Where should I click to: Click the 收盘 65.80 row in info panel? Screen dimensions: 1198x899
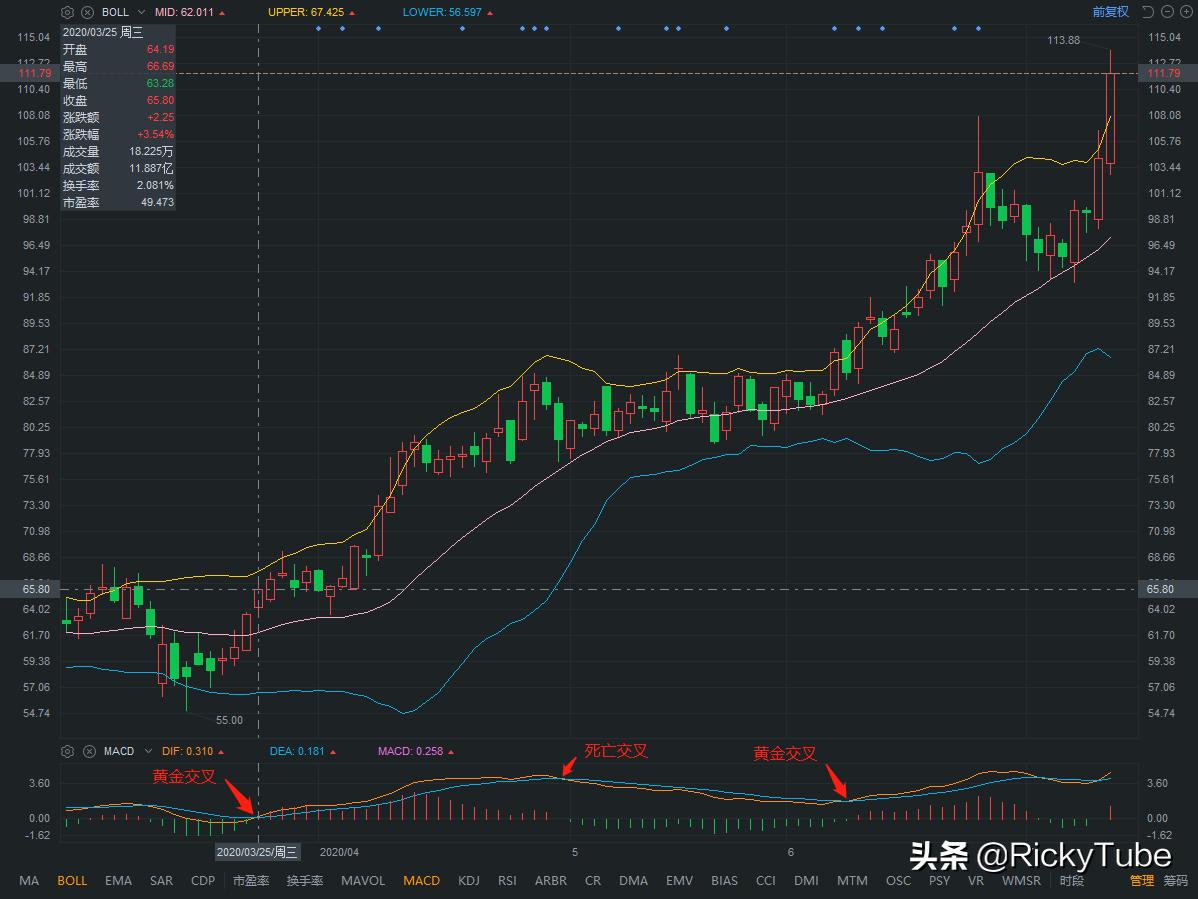tap(118, 100)
